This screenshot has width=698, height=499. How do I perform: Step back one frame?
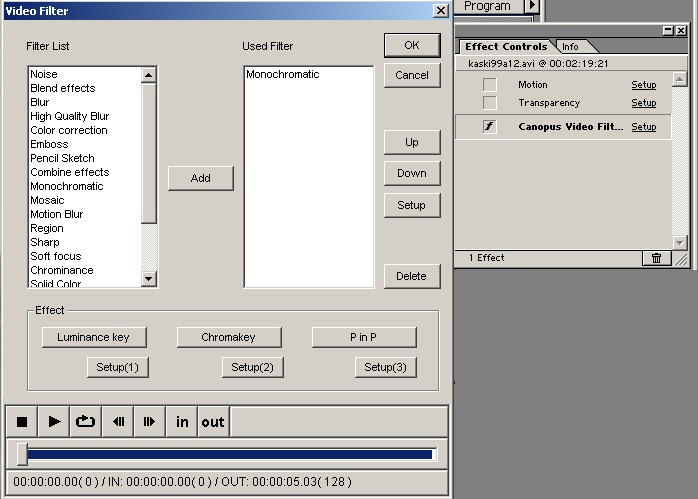[x=118, y=422]
